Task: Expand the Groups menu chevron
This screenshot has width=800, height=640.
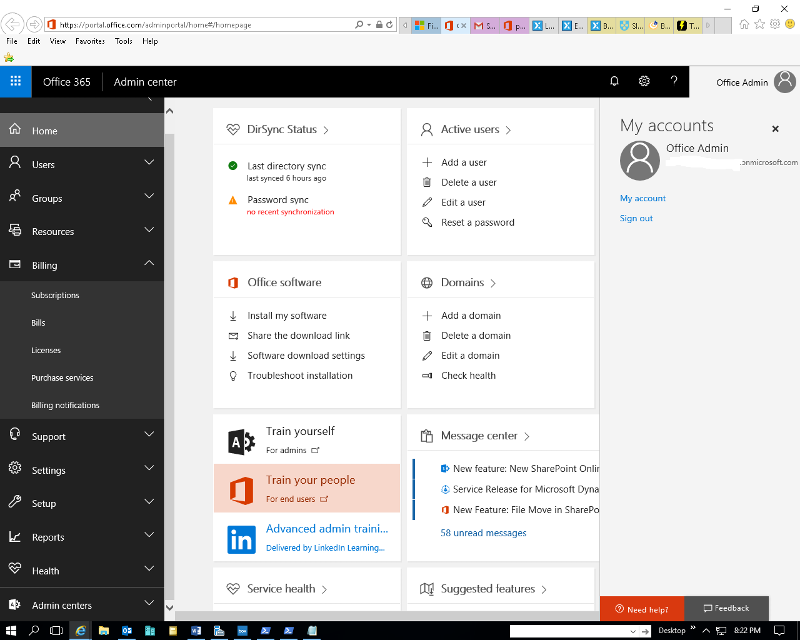Action: coord(149,196)
